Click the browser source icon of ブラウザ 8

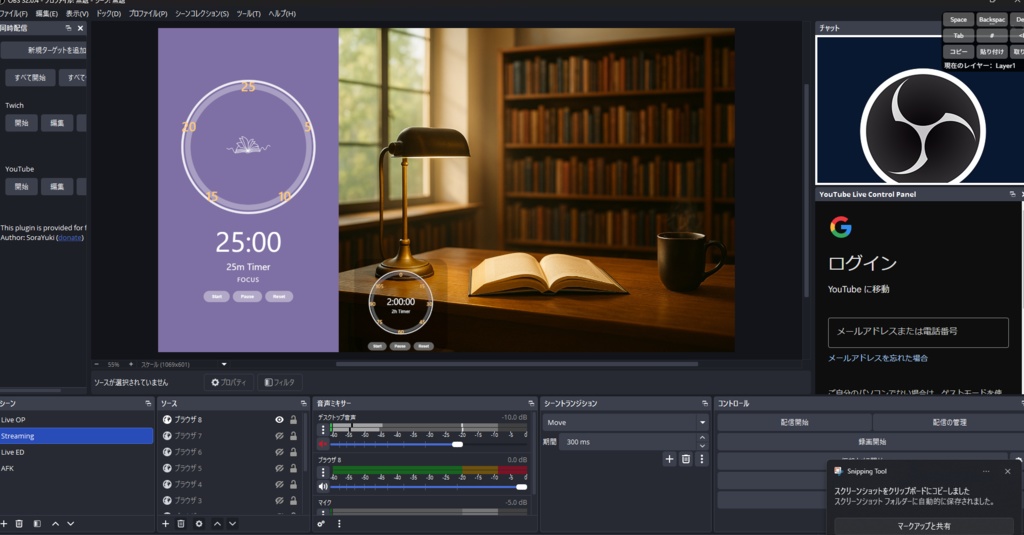[167, 420]
